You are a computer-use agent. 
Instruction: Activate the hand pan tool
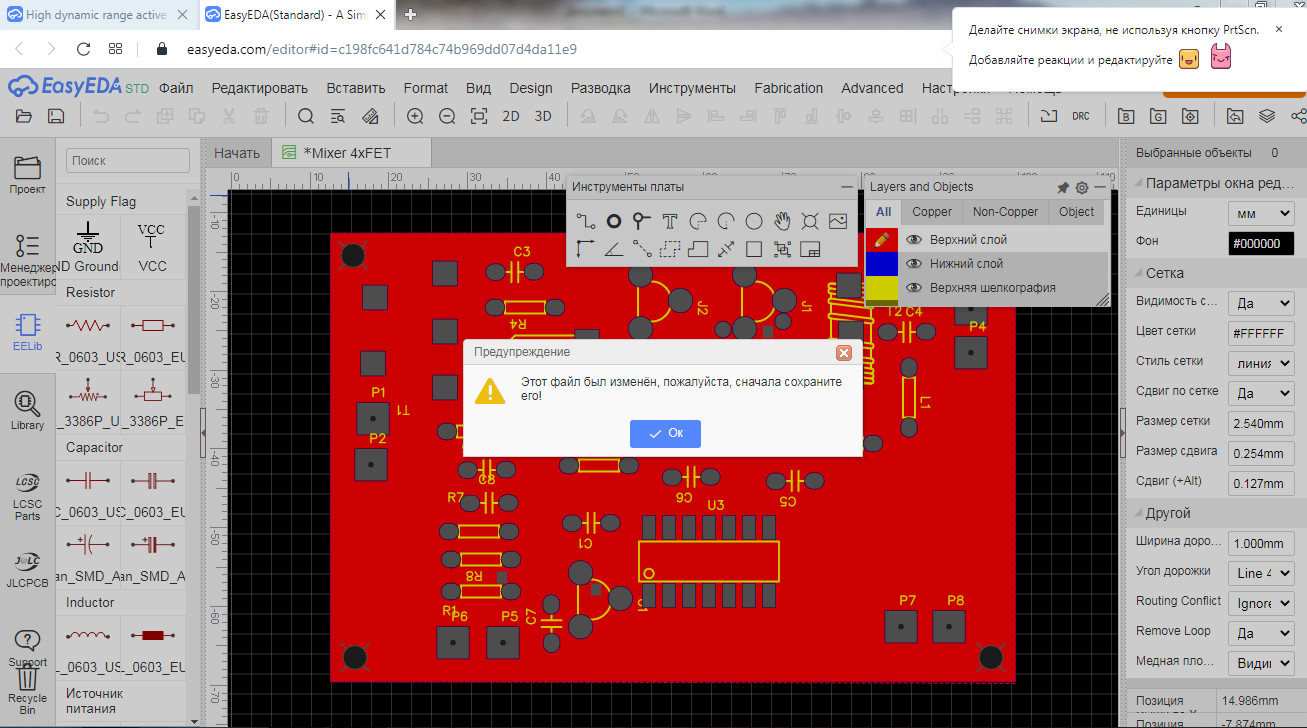click(782, 221)
